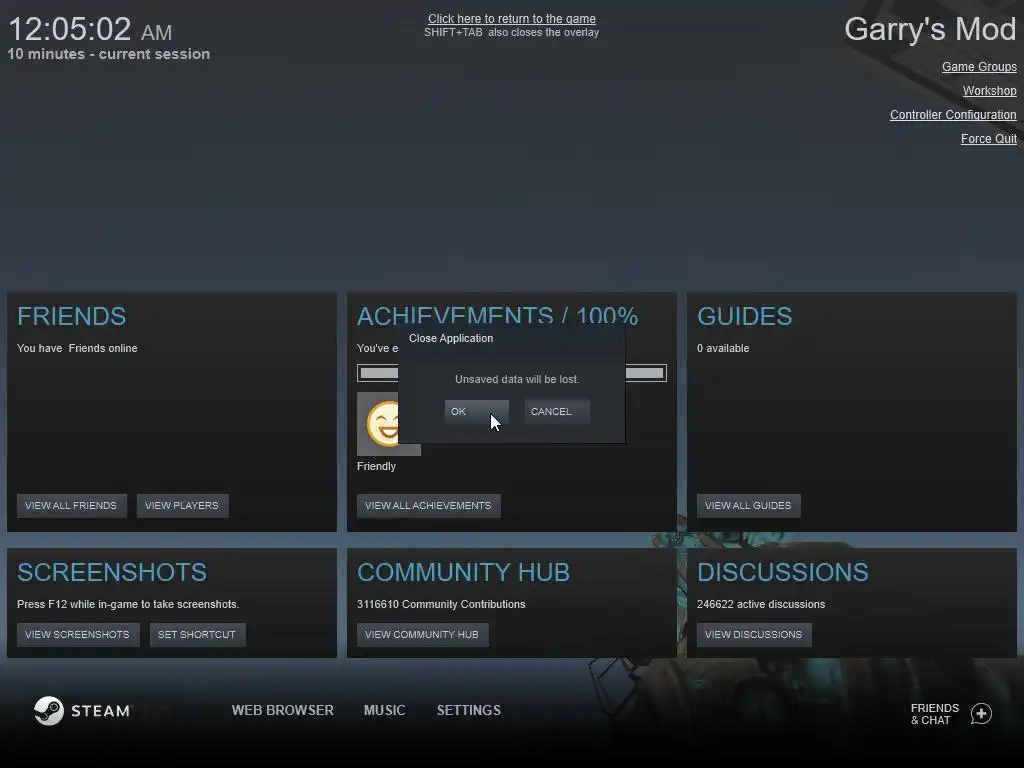Click the return to the game link
Image resolution: width=1024 pixels, height=768 pixels.
click(511, 19)
